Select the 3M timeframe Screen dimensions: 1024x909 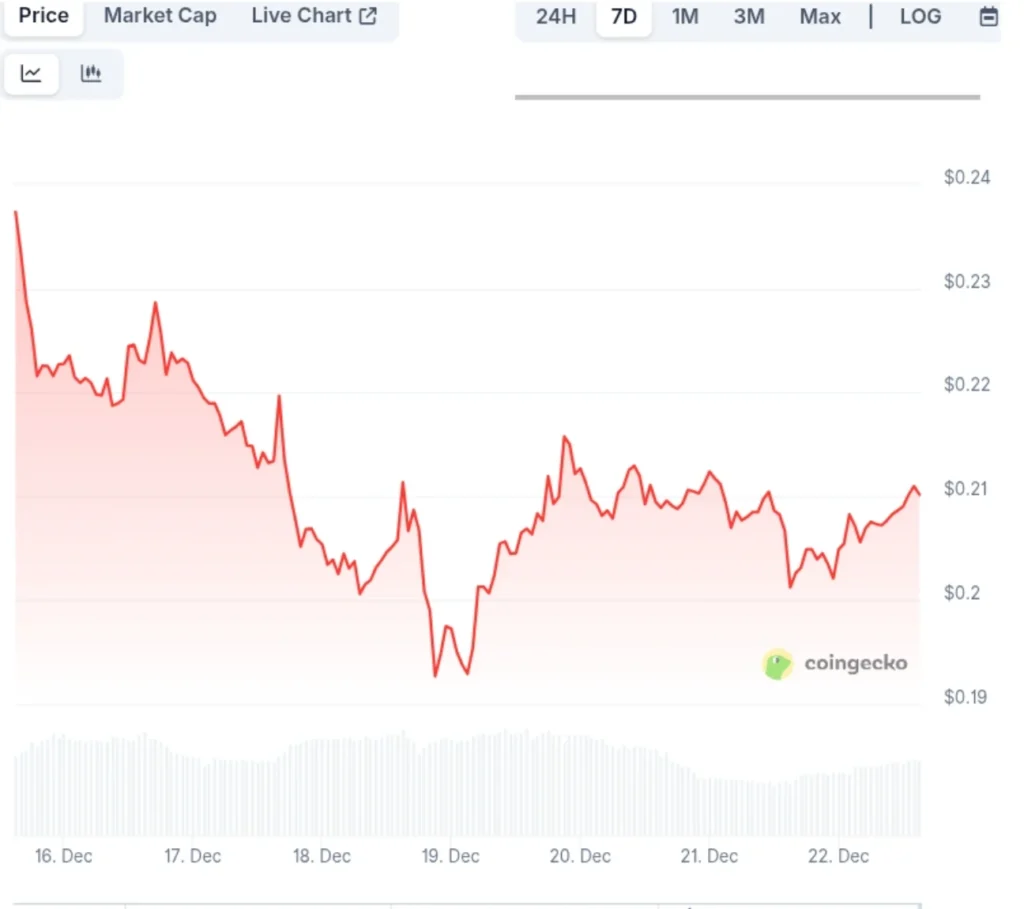point(749,16)
